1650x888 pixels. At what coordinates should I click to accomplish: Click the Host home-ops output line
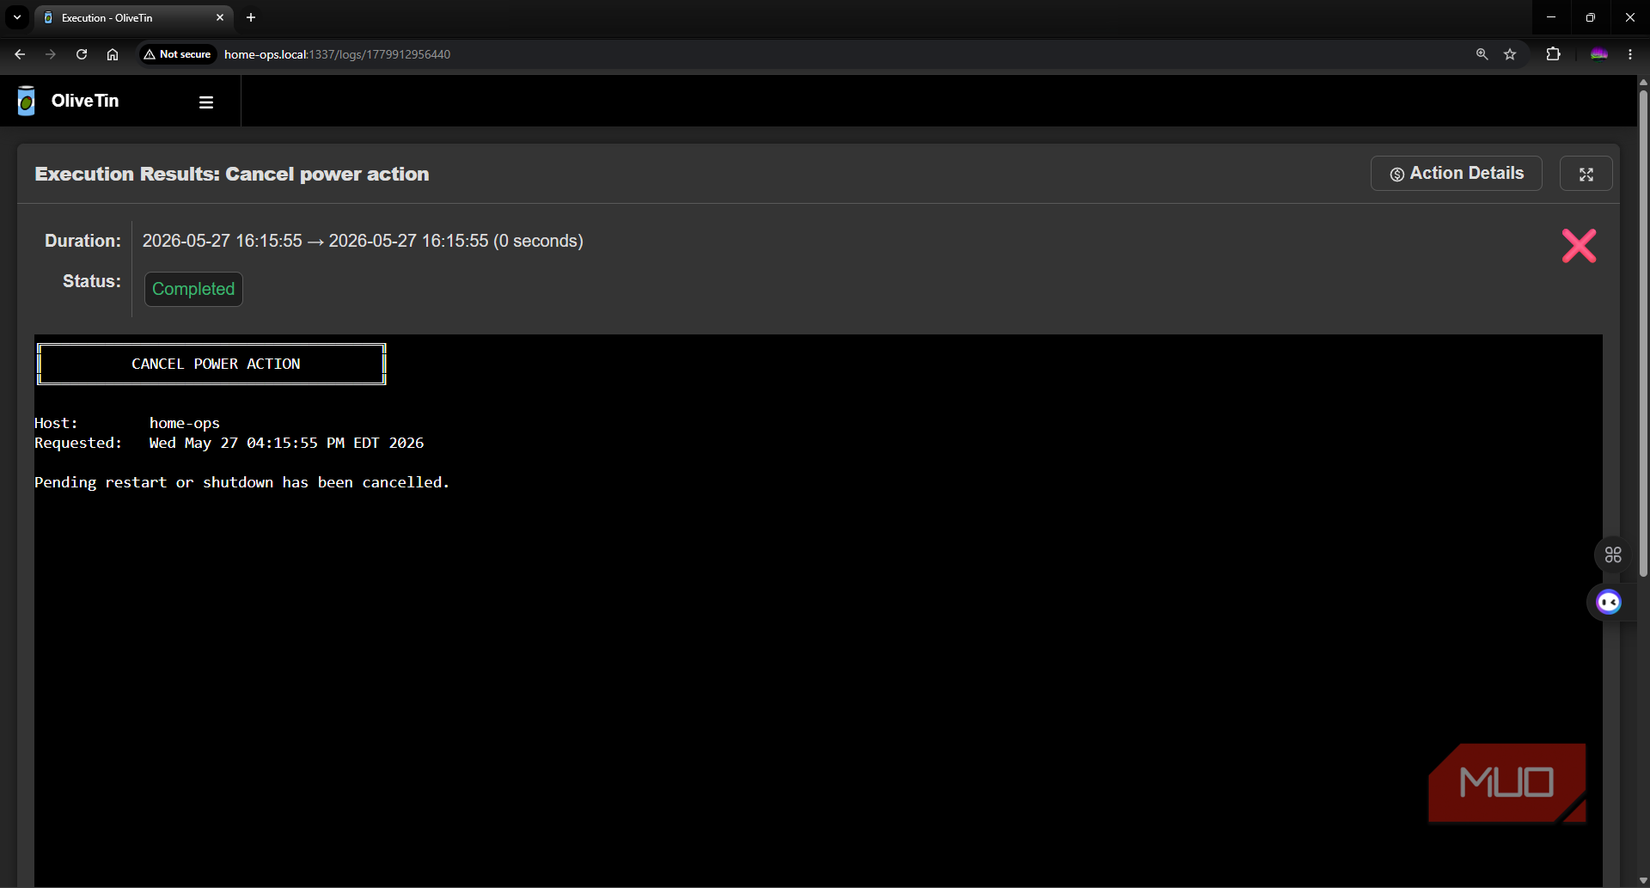127,423
